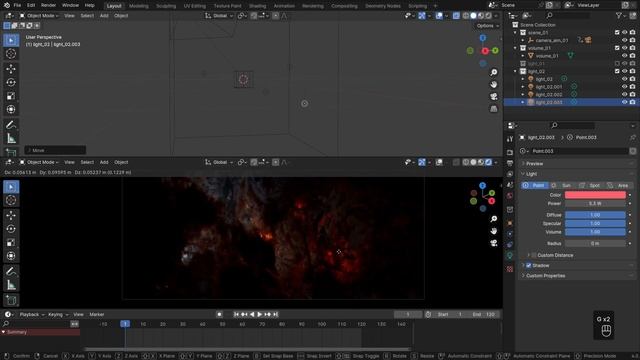Select the Rotate tool in lower viewport
Image resolution: width=640 pixels, height=360 pixels.
tap(11, 229)
